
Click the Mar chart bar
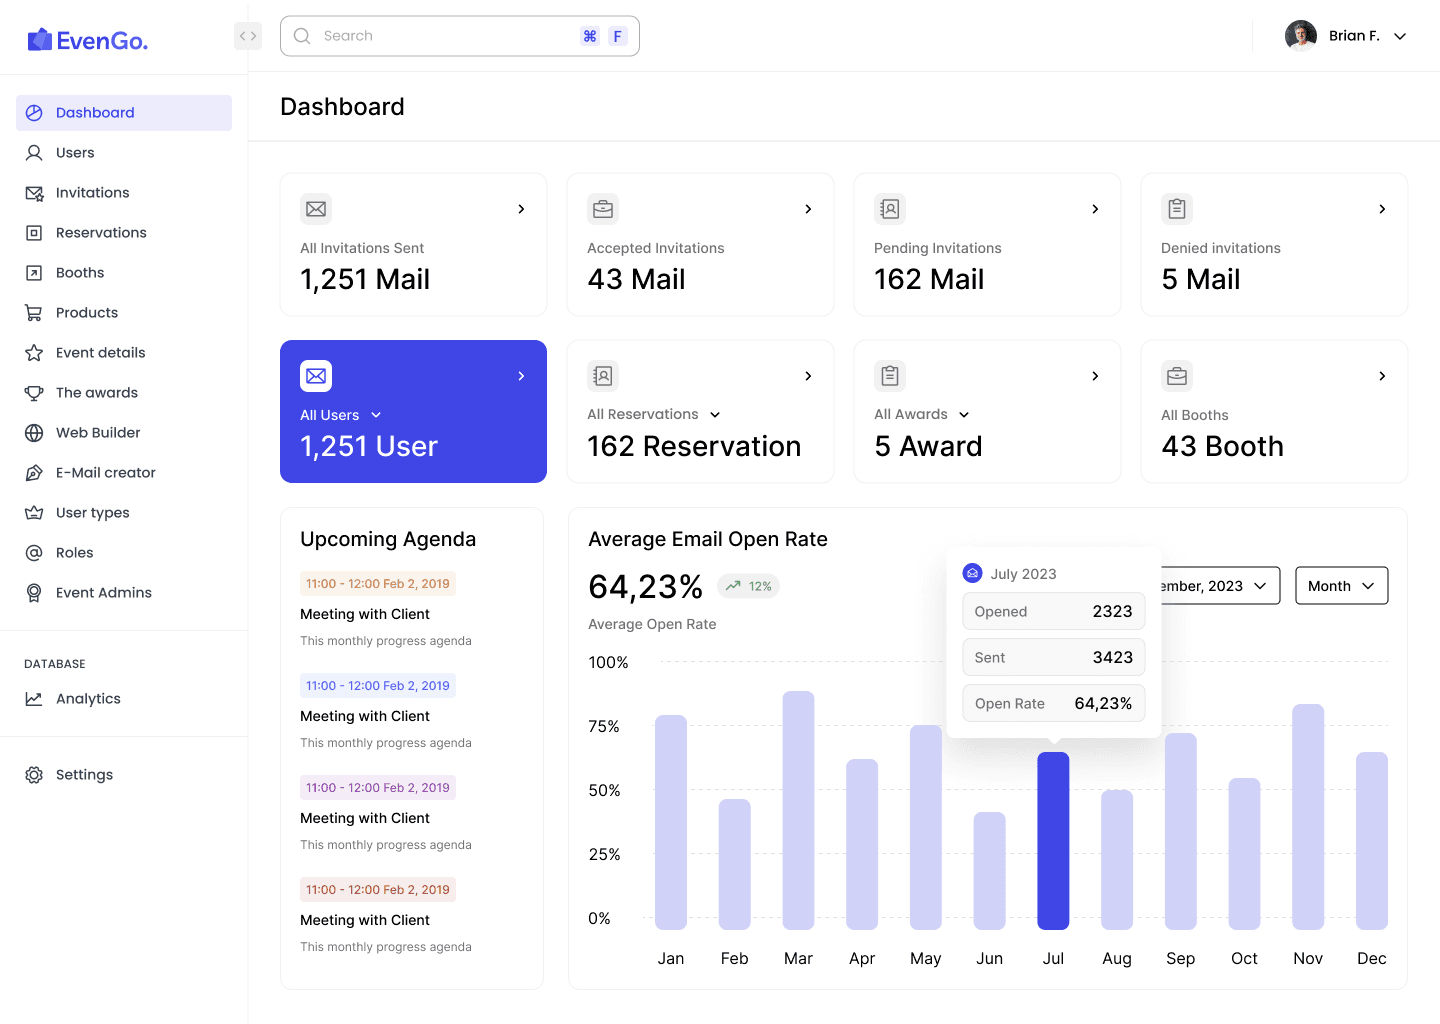point(798,810)
